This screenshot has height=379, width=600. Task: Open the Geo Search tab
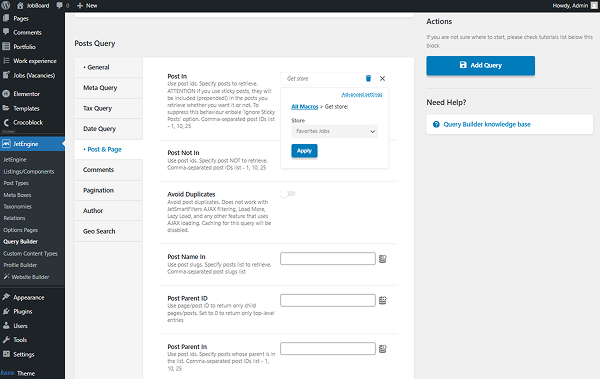tap(108, 231)
